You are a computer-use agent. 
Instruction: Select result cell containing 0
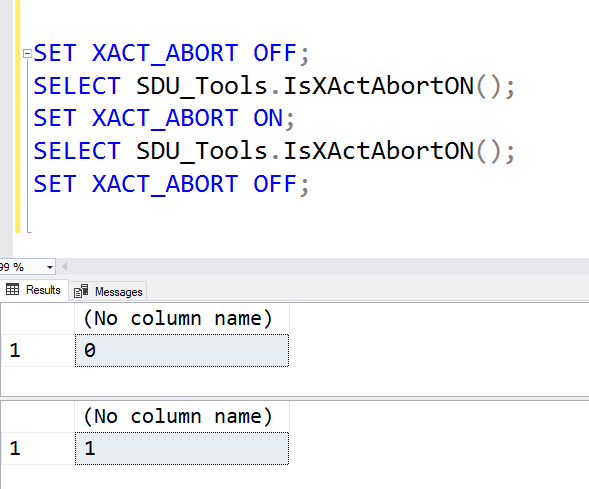click(182, 350)
